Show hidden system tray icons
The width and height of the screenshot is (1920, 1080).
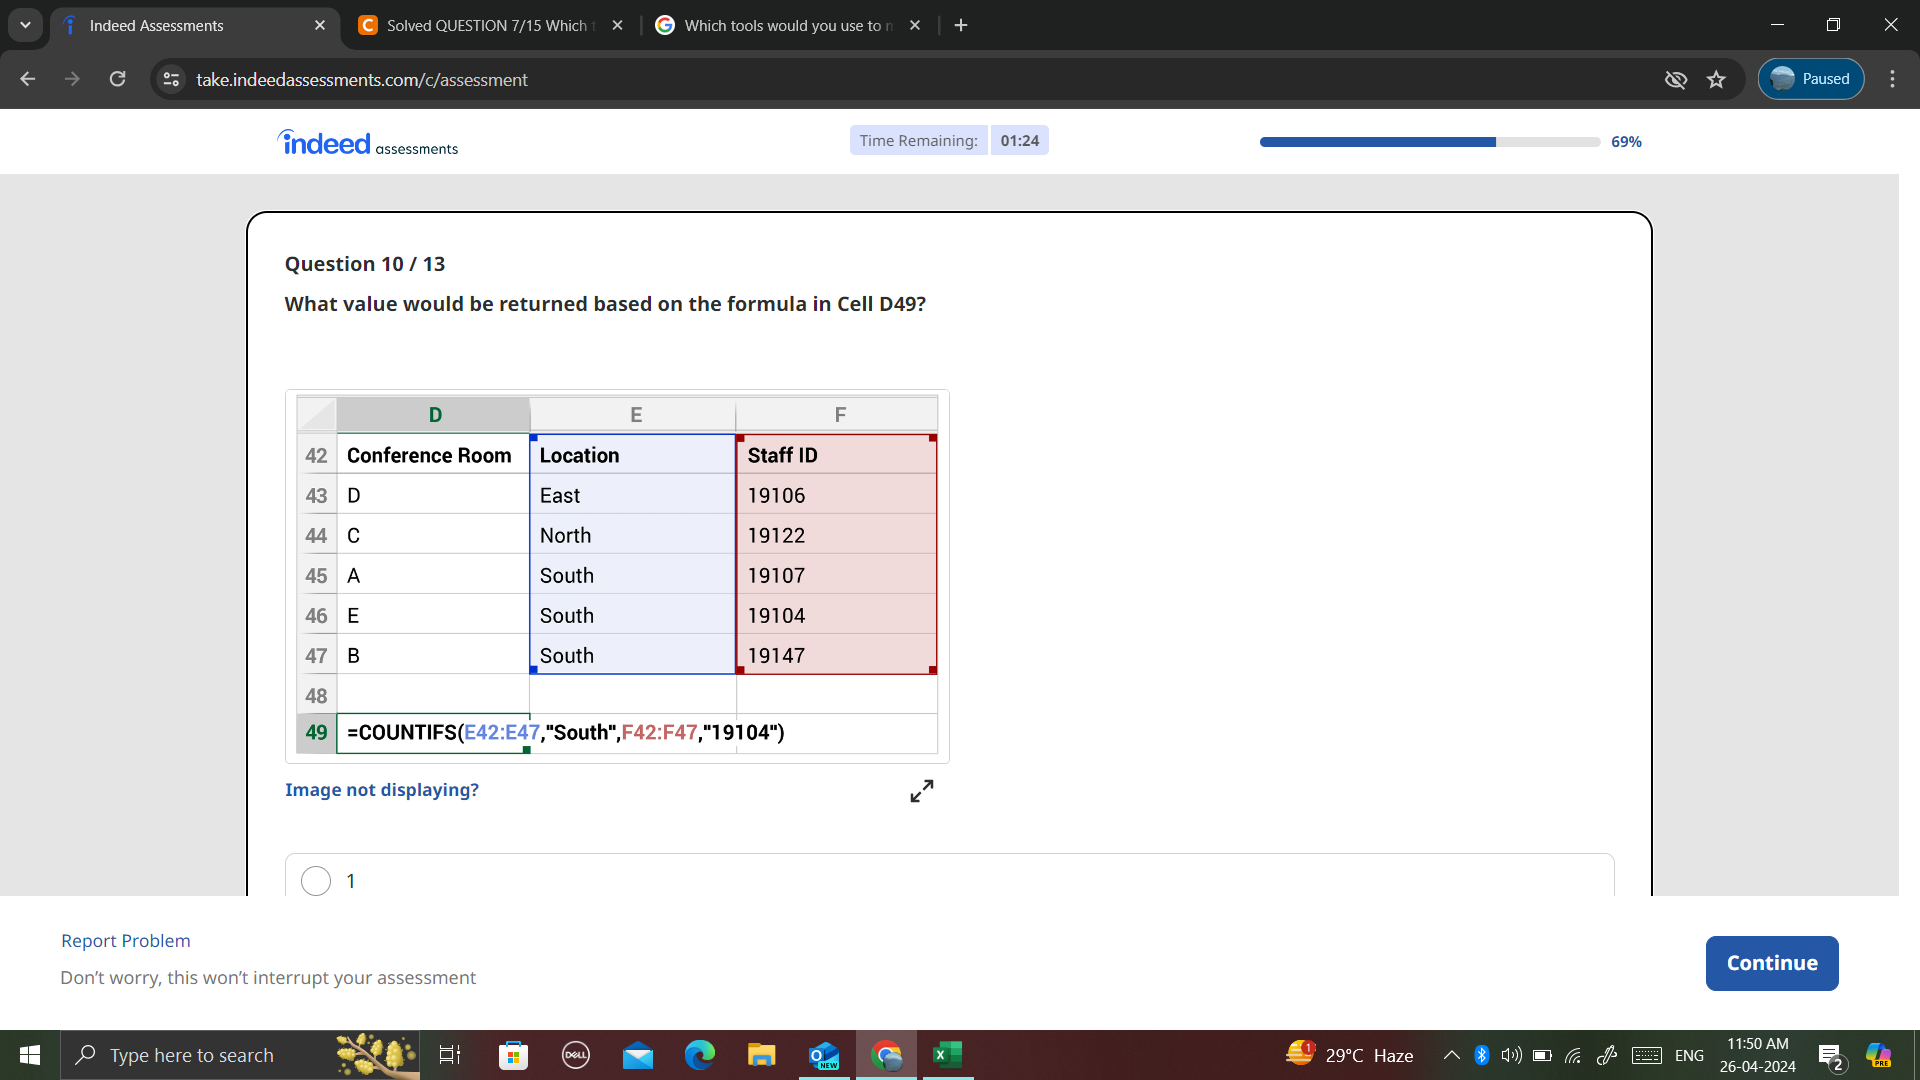click(1451, 1055)
